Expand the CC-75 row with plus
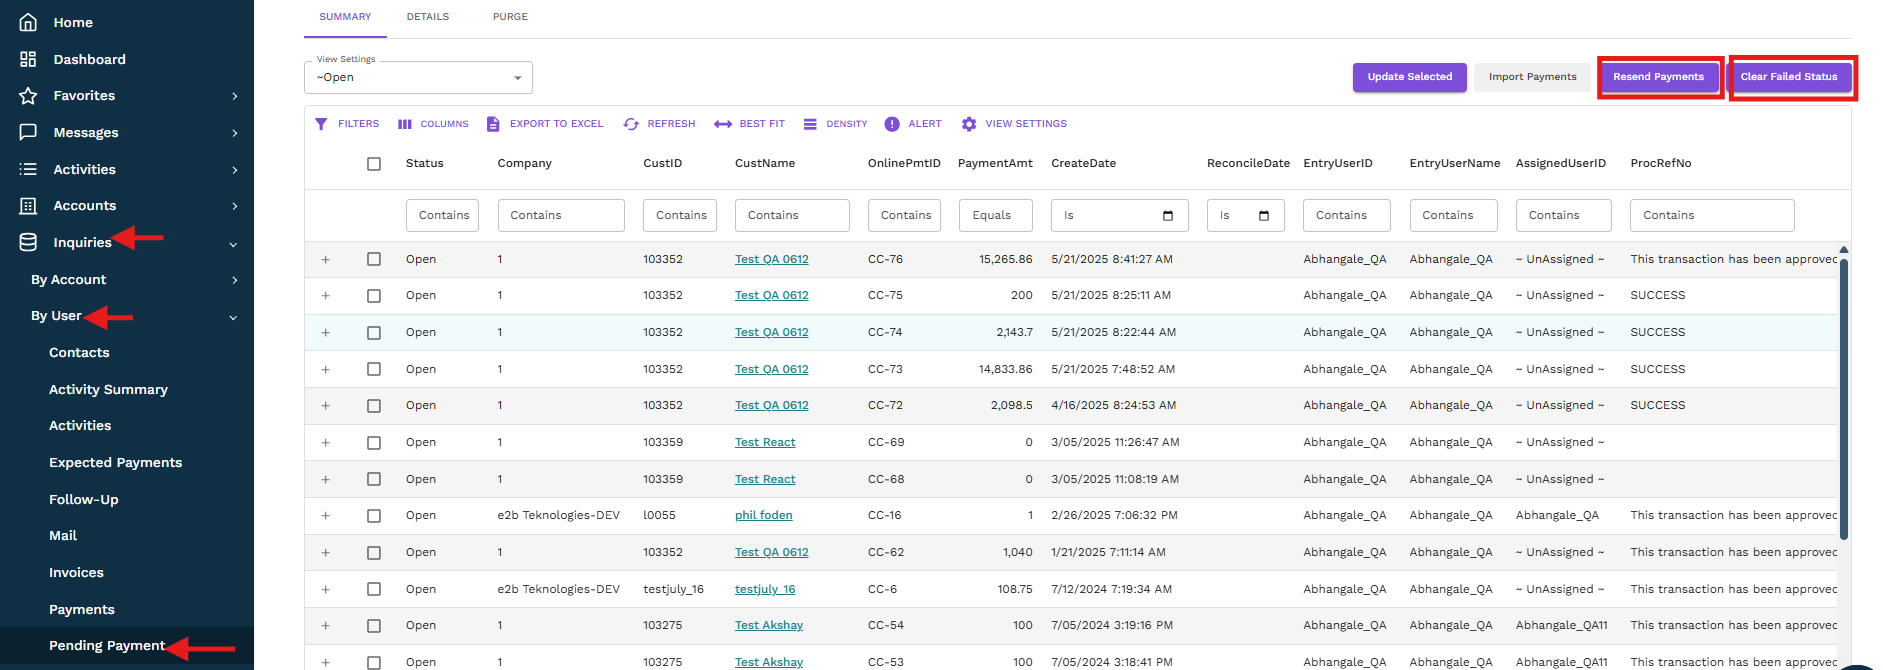This screenshot has width=1883, height=670. click(326, 296)
